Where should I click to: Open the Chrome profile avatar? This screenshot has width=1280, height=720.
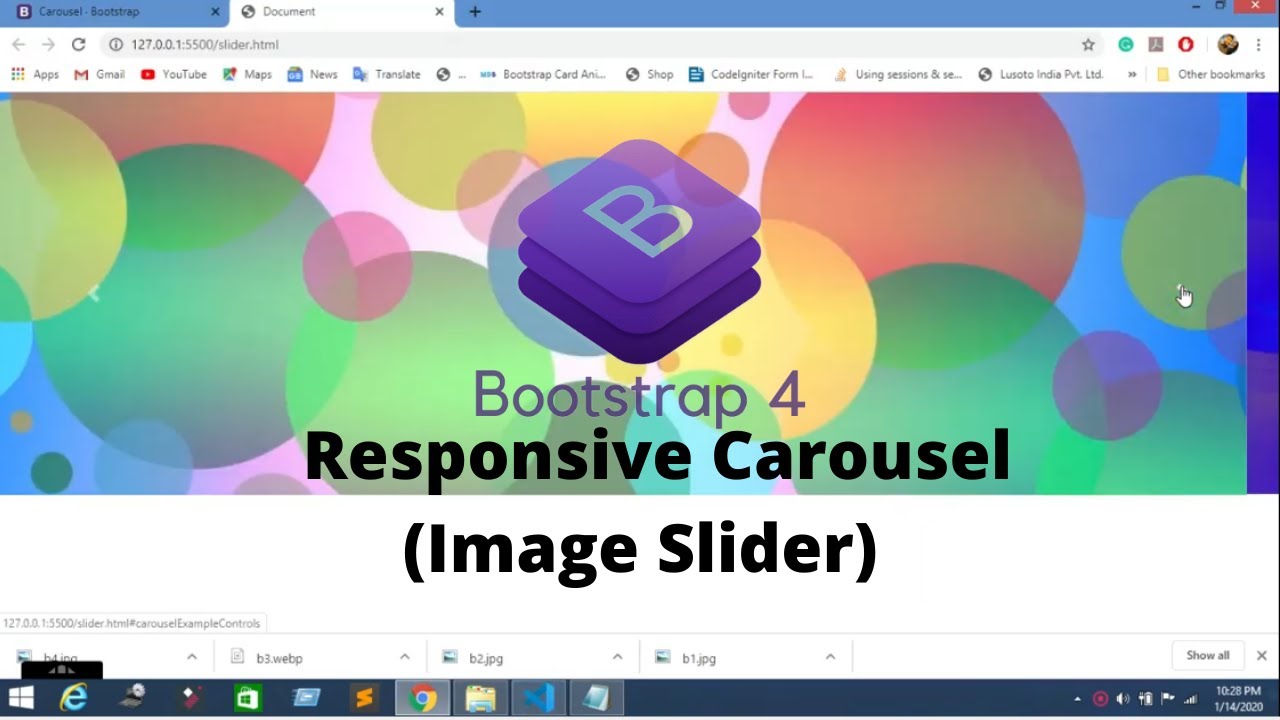[x=1228, y=44]
